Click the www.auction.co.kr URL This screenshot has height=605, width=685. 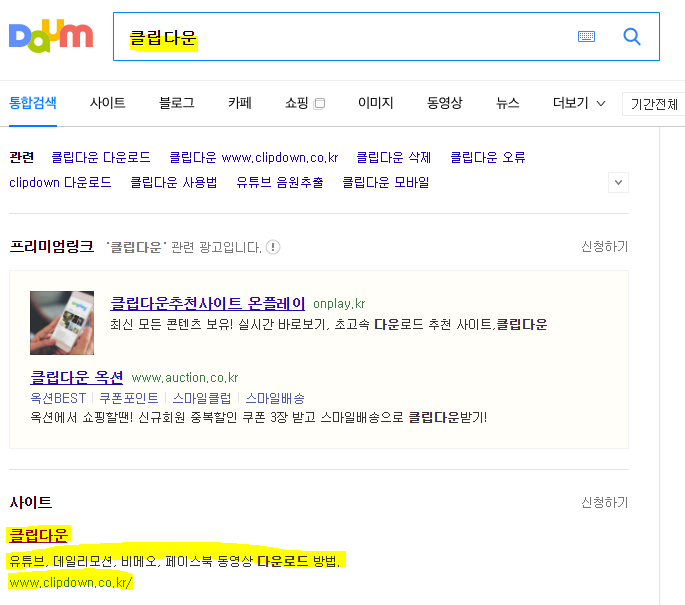[185, 377]
